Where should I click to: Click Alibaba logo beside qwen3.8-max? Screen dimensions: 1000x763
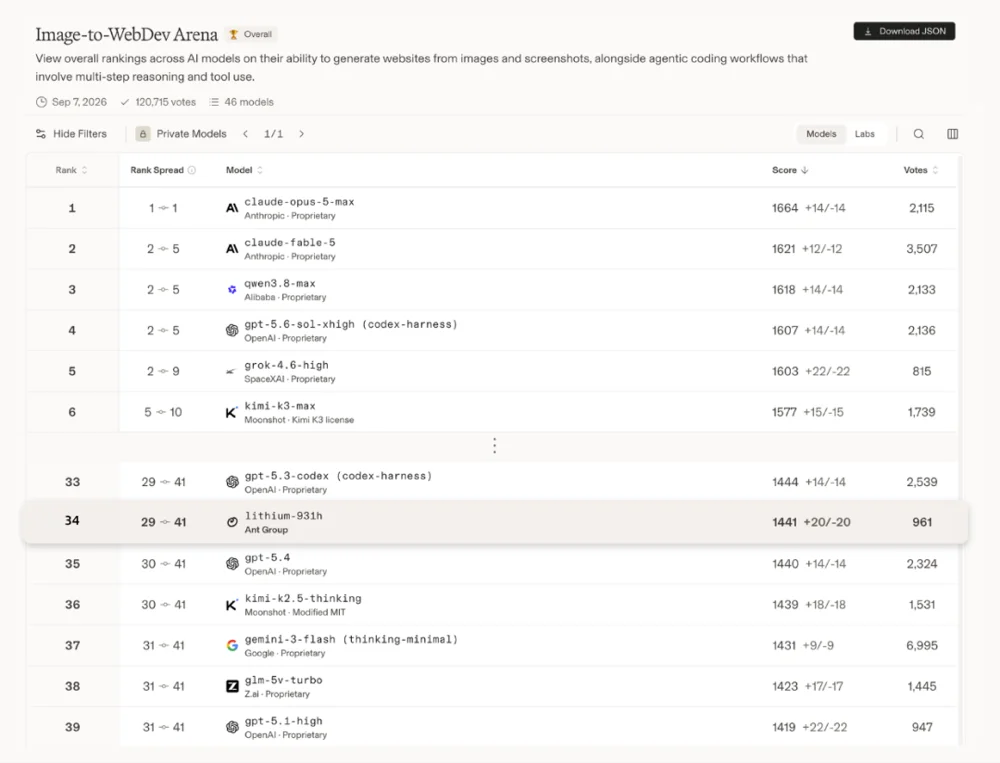(x=232, y=290)
